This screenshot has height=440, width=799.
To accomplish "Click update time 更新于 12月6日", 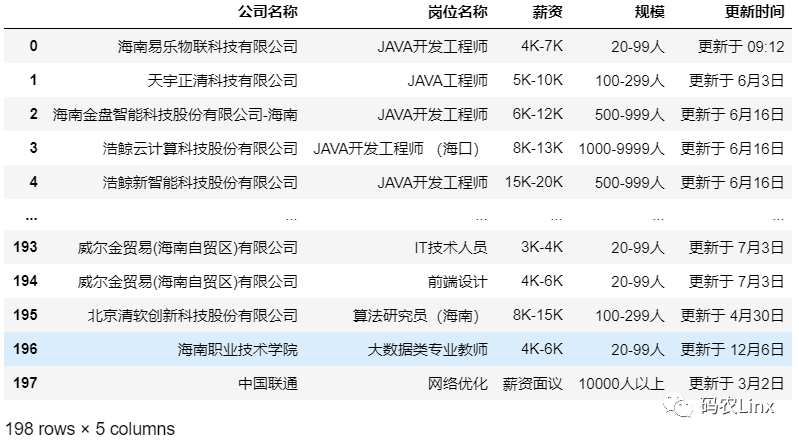I will tap(732, 349).
